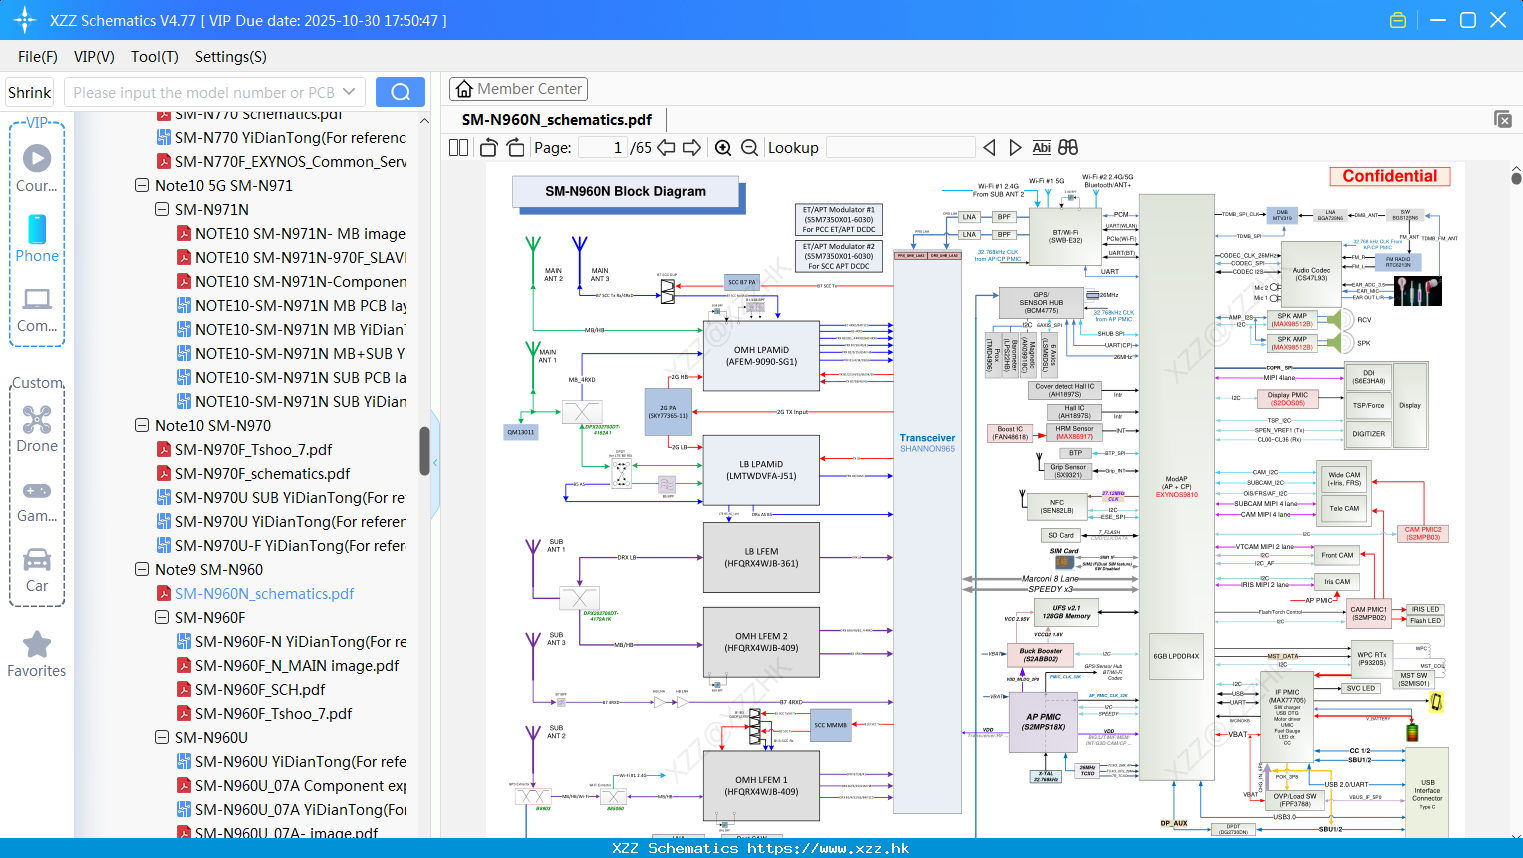Click the tree panel vertical scrollbar thumb
Image resolution: width=1523 pixels, height=858 pixels.
[424, 451]
